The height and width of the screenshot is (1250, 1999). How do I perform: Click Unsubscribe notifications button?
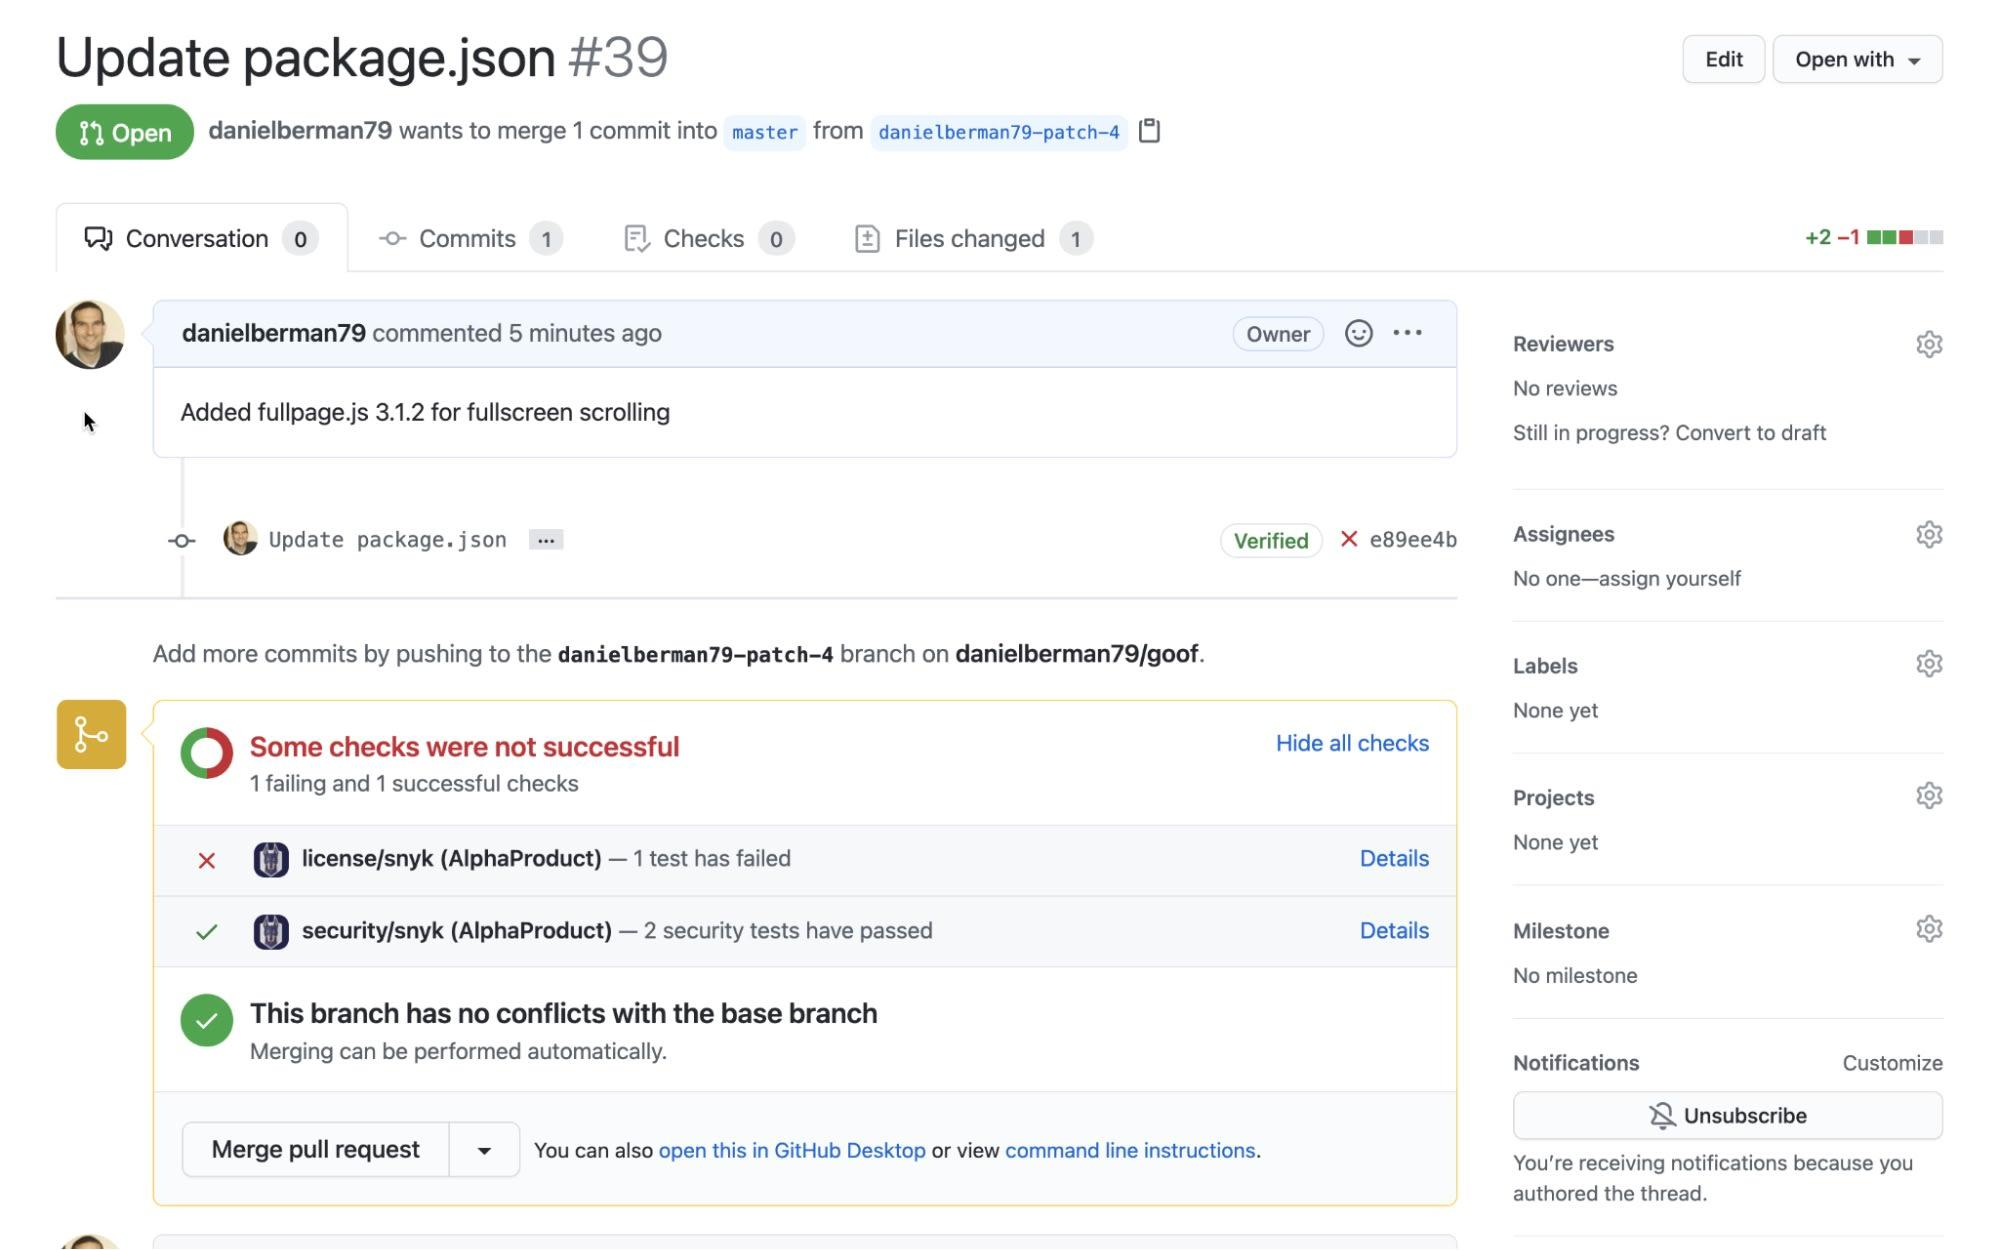pos(1726,1115)
